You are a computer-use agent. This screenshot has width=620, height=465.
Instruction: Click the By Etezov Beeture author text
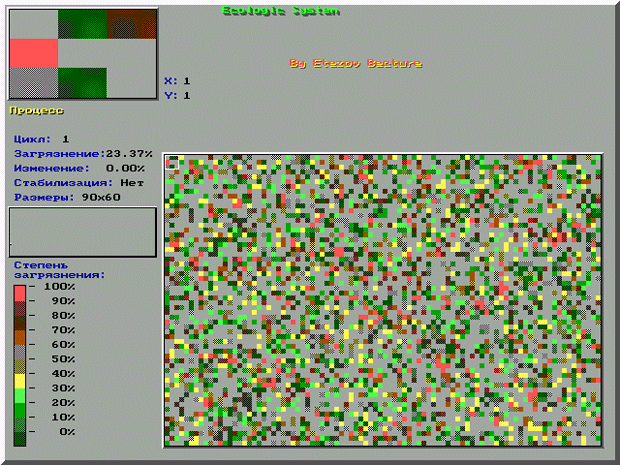click(355, 63)
